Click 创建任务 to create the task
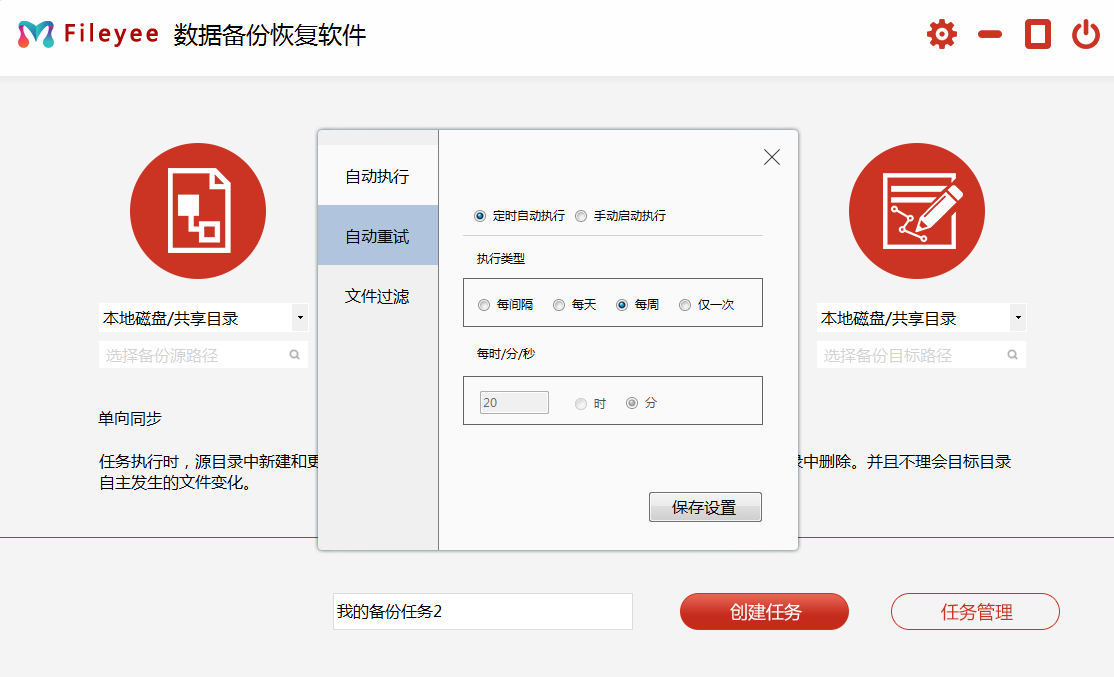The image size is (1114, 677). [x=764, y=611]
